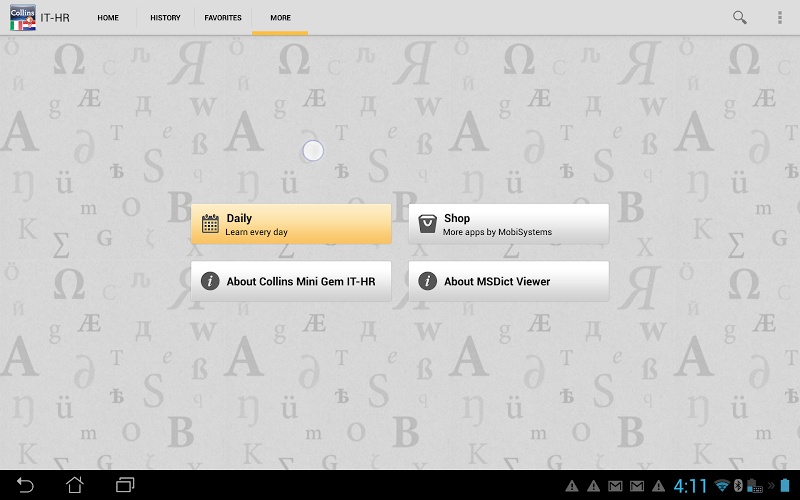800x500 pixels.
Task: Open the recent apps switcher
Action: coord(125,485)
